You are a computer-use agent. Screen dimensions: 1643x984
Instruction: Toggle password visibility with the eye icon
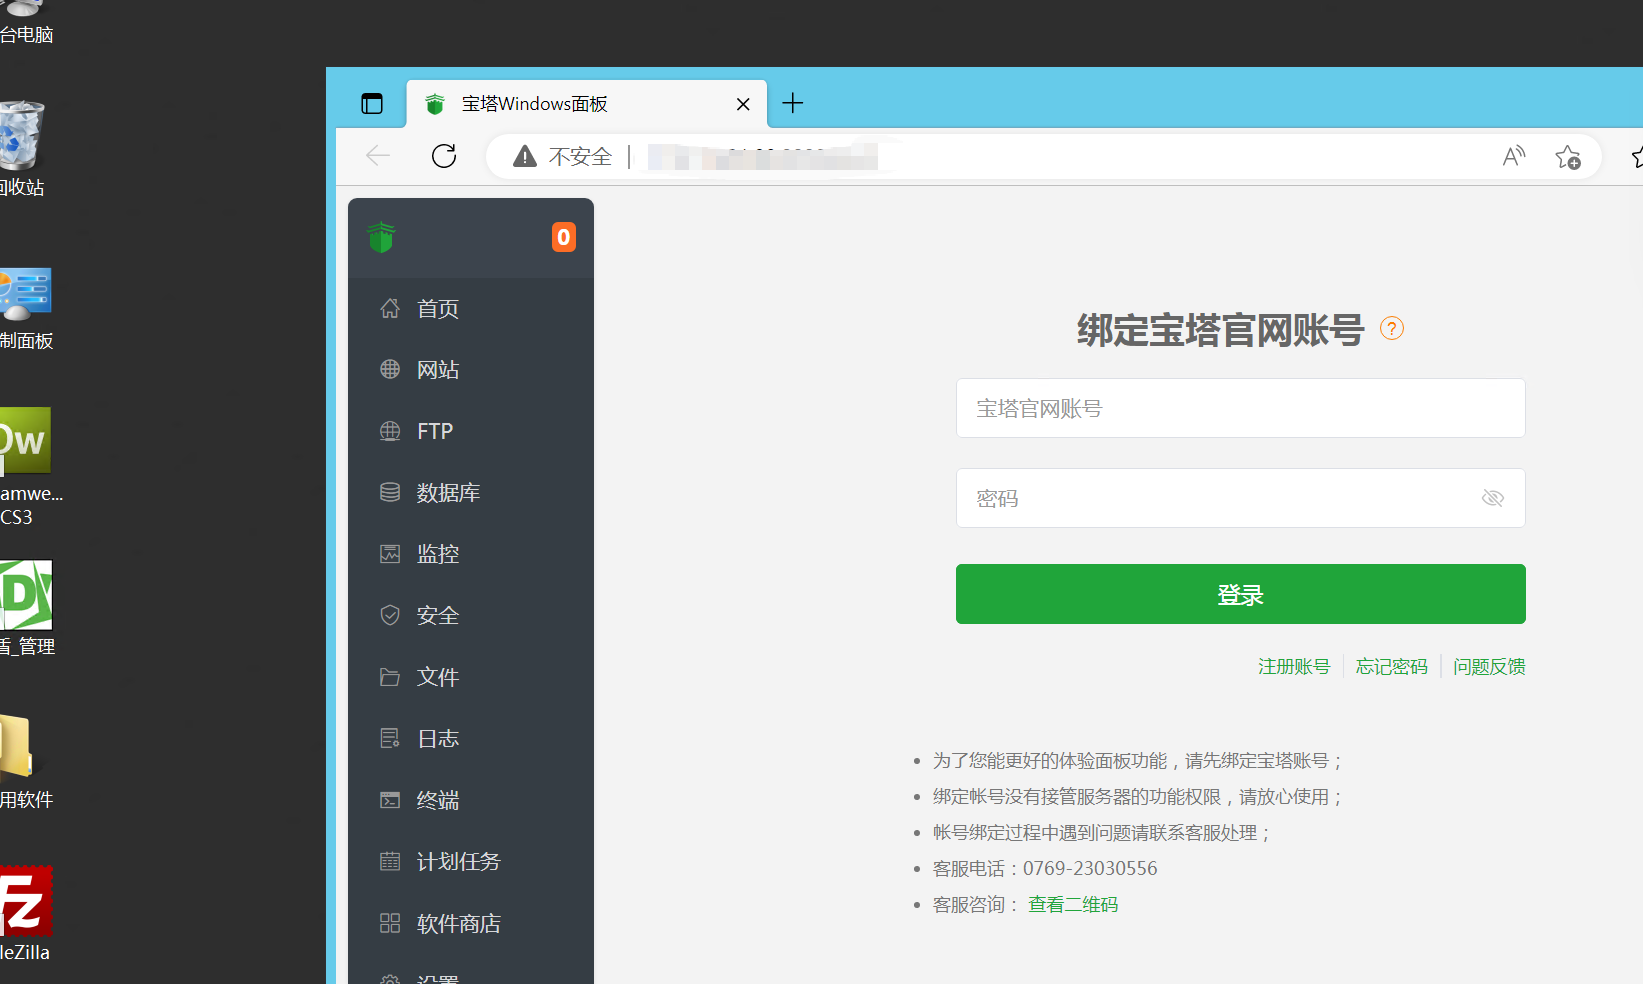pyautogui.click(x=1492, y=498)
